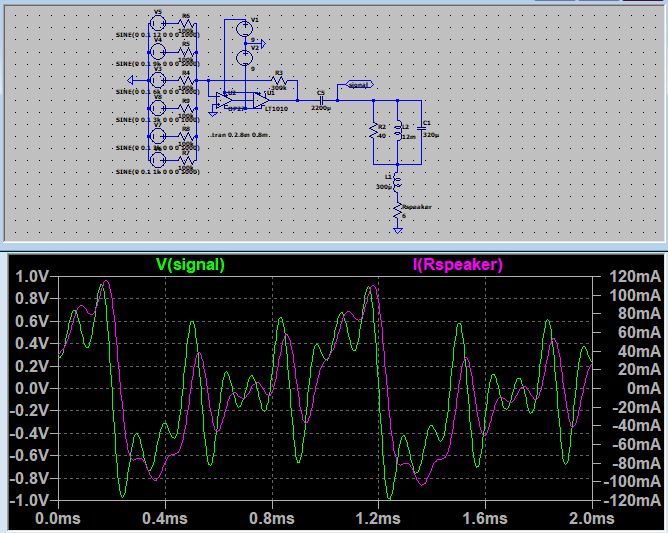Click the SINE(0 0.1 1k ...) source value
Viewport: 668px width, 533px height.
(x=158, y=172)
